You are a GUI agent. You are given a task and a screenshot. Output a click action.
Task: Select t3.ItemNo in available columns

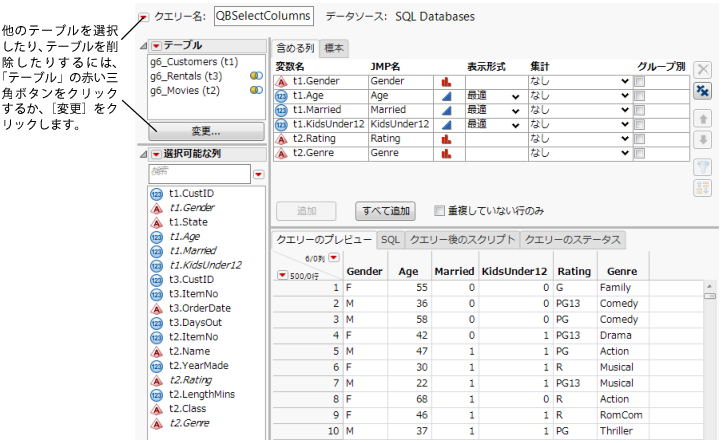pyautogui.click(x=194, y=294)
